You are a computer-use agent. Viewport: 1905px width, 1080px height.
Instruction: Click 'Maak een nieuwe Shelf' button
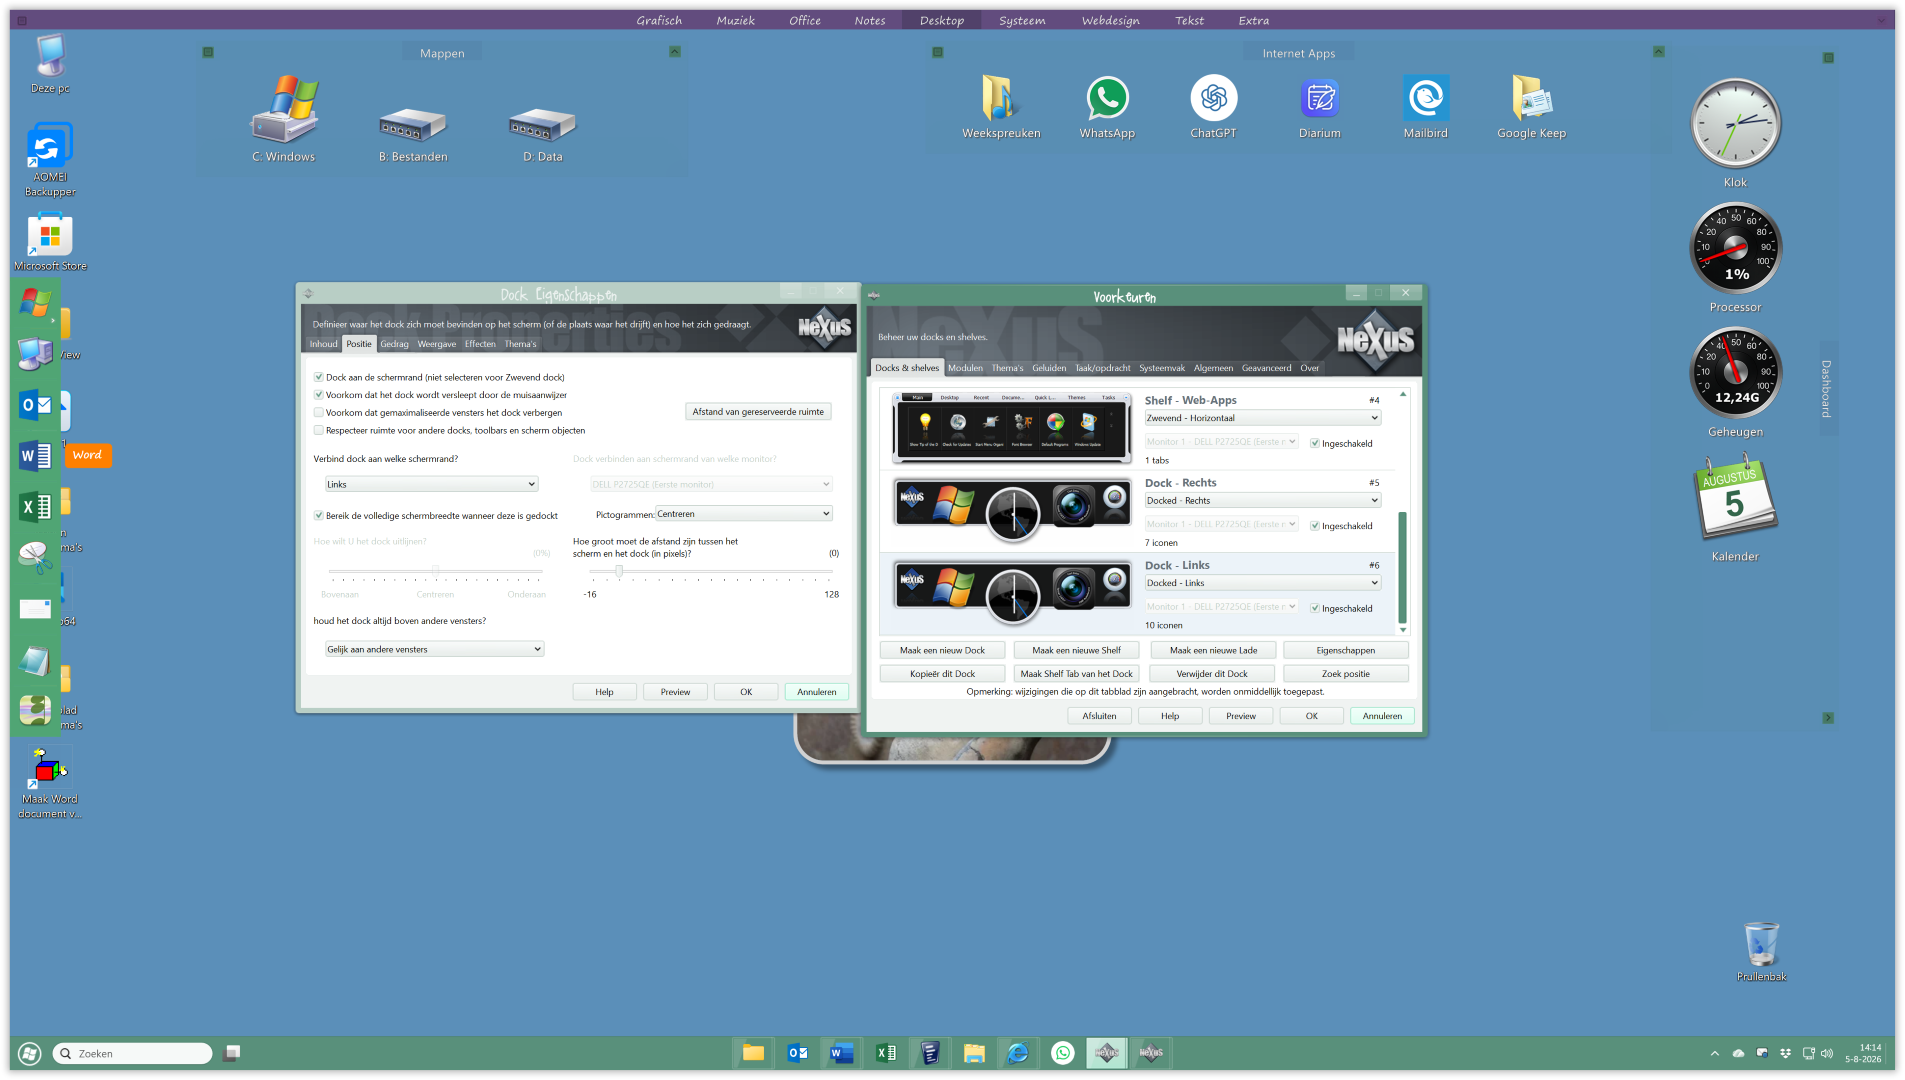point(1076,651)
